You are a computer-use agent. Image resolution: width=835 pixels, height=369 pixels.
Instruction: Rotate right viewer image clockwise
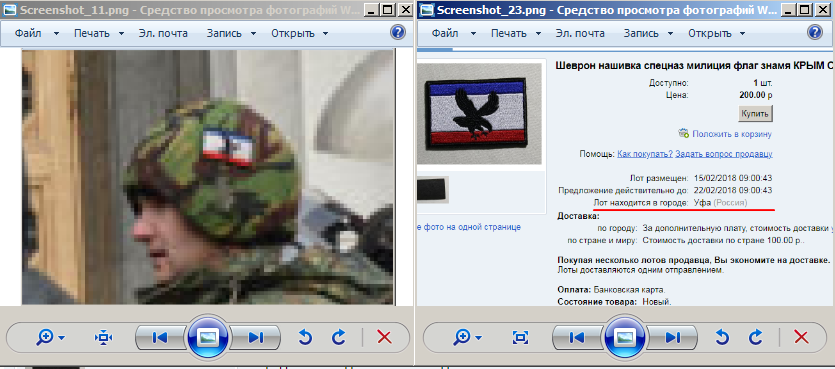click(x=756, y=337)
